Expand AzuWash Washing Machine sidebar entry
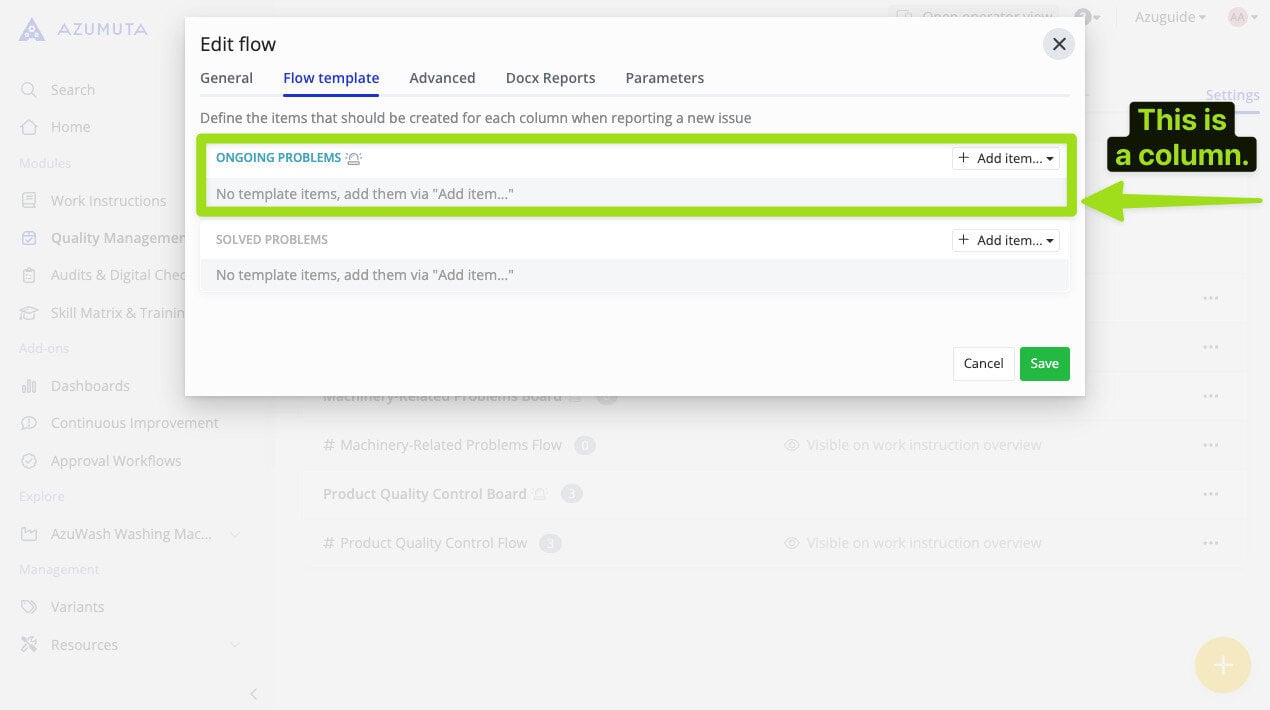Screen dimensions: 1270x710 coord(235,534)
